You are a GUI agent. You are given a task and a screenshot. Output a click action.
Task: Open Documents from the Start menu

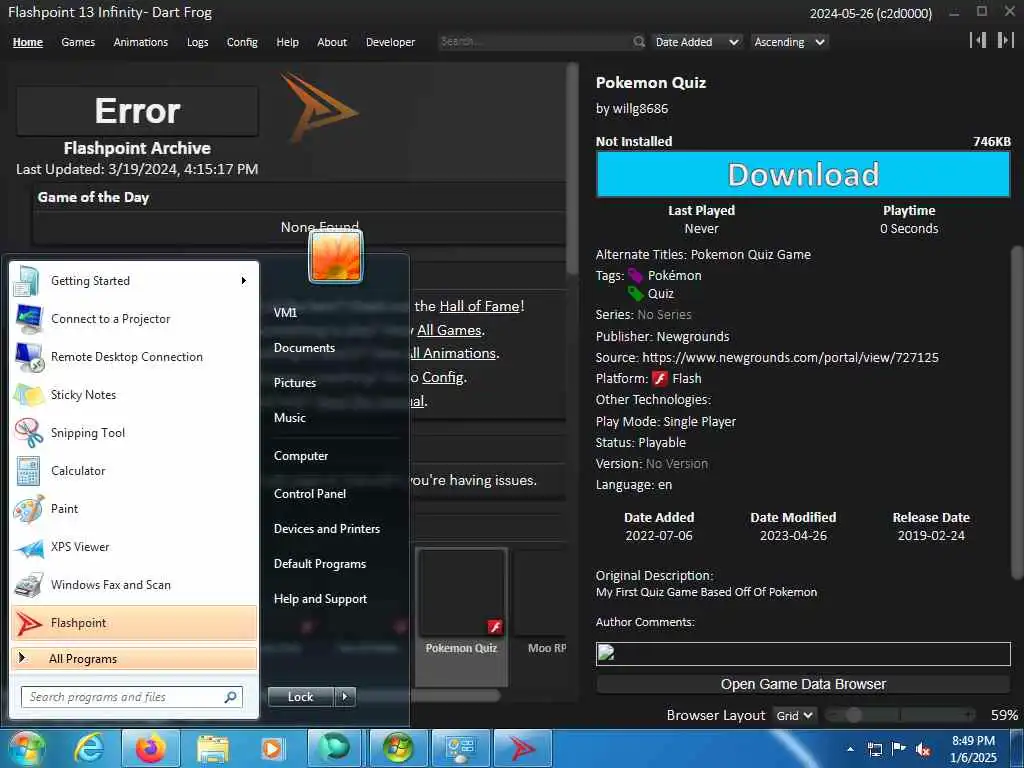(x=304, y=348)
